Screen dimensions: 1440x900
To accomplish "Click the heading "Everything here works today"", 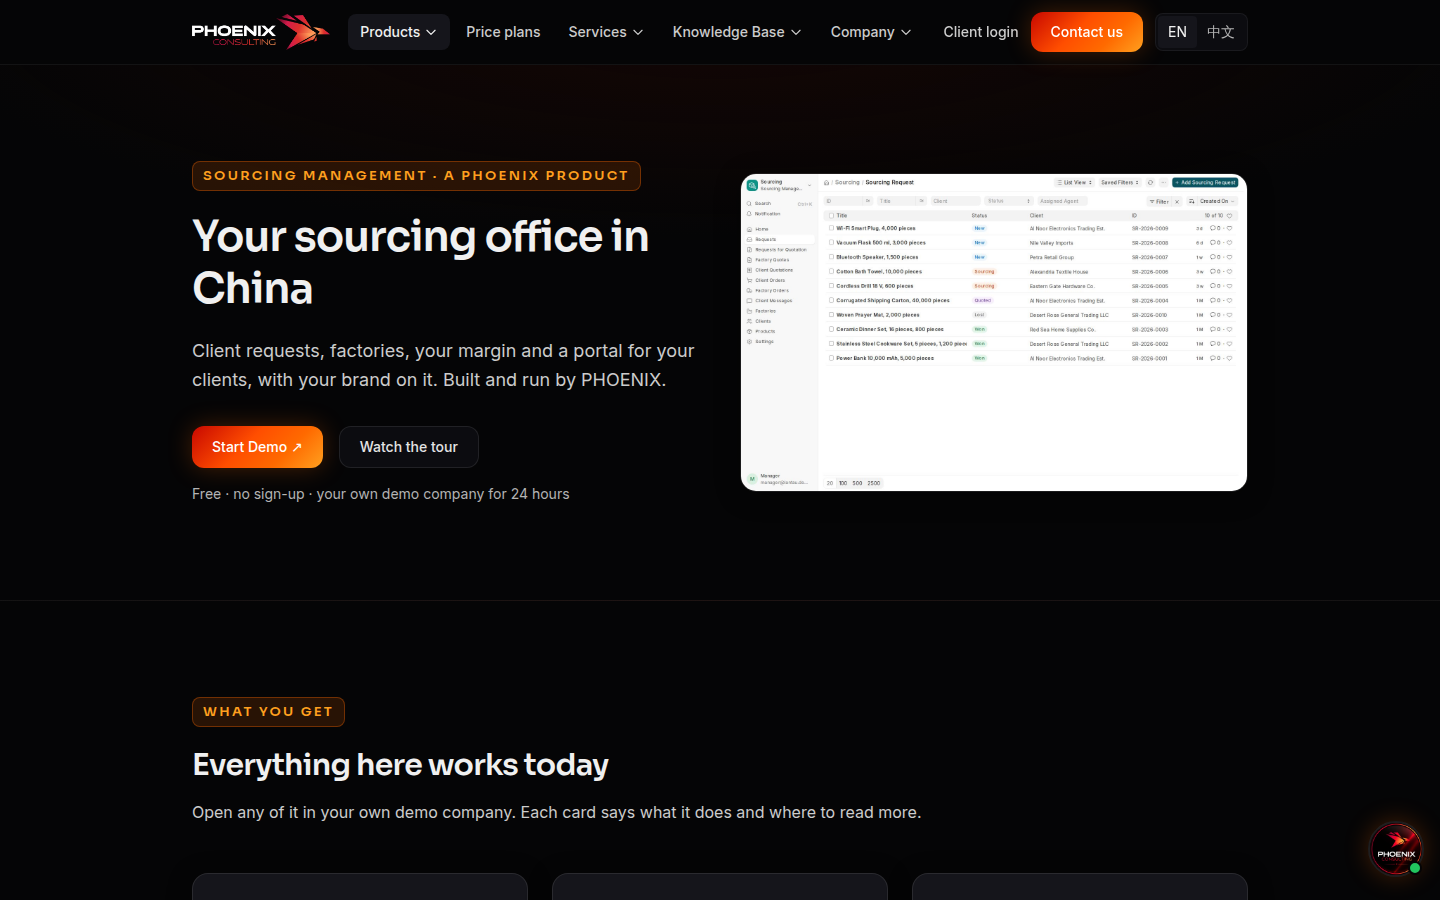I will point(400,765).
